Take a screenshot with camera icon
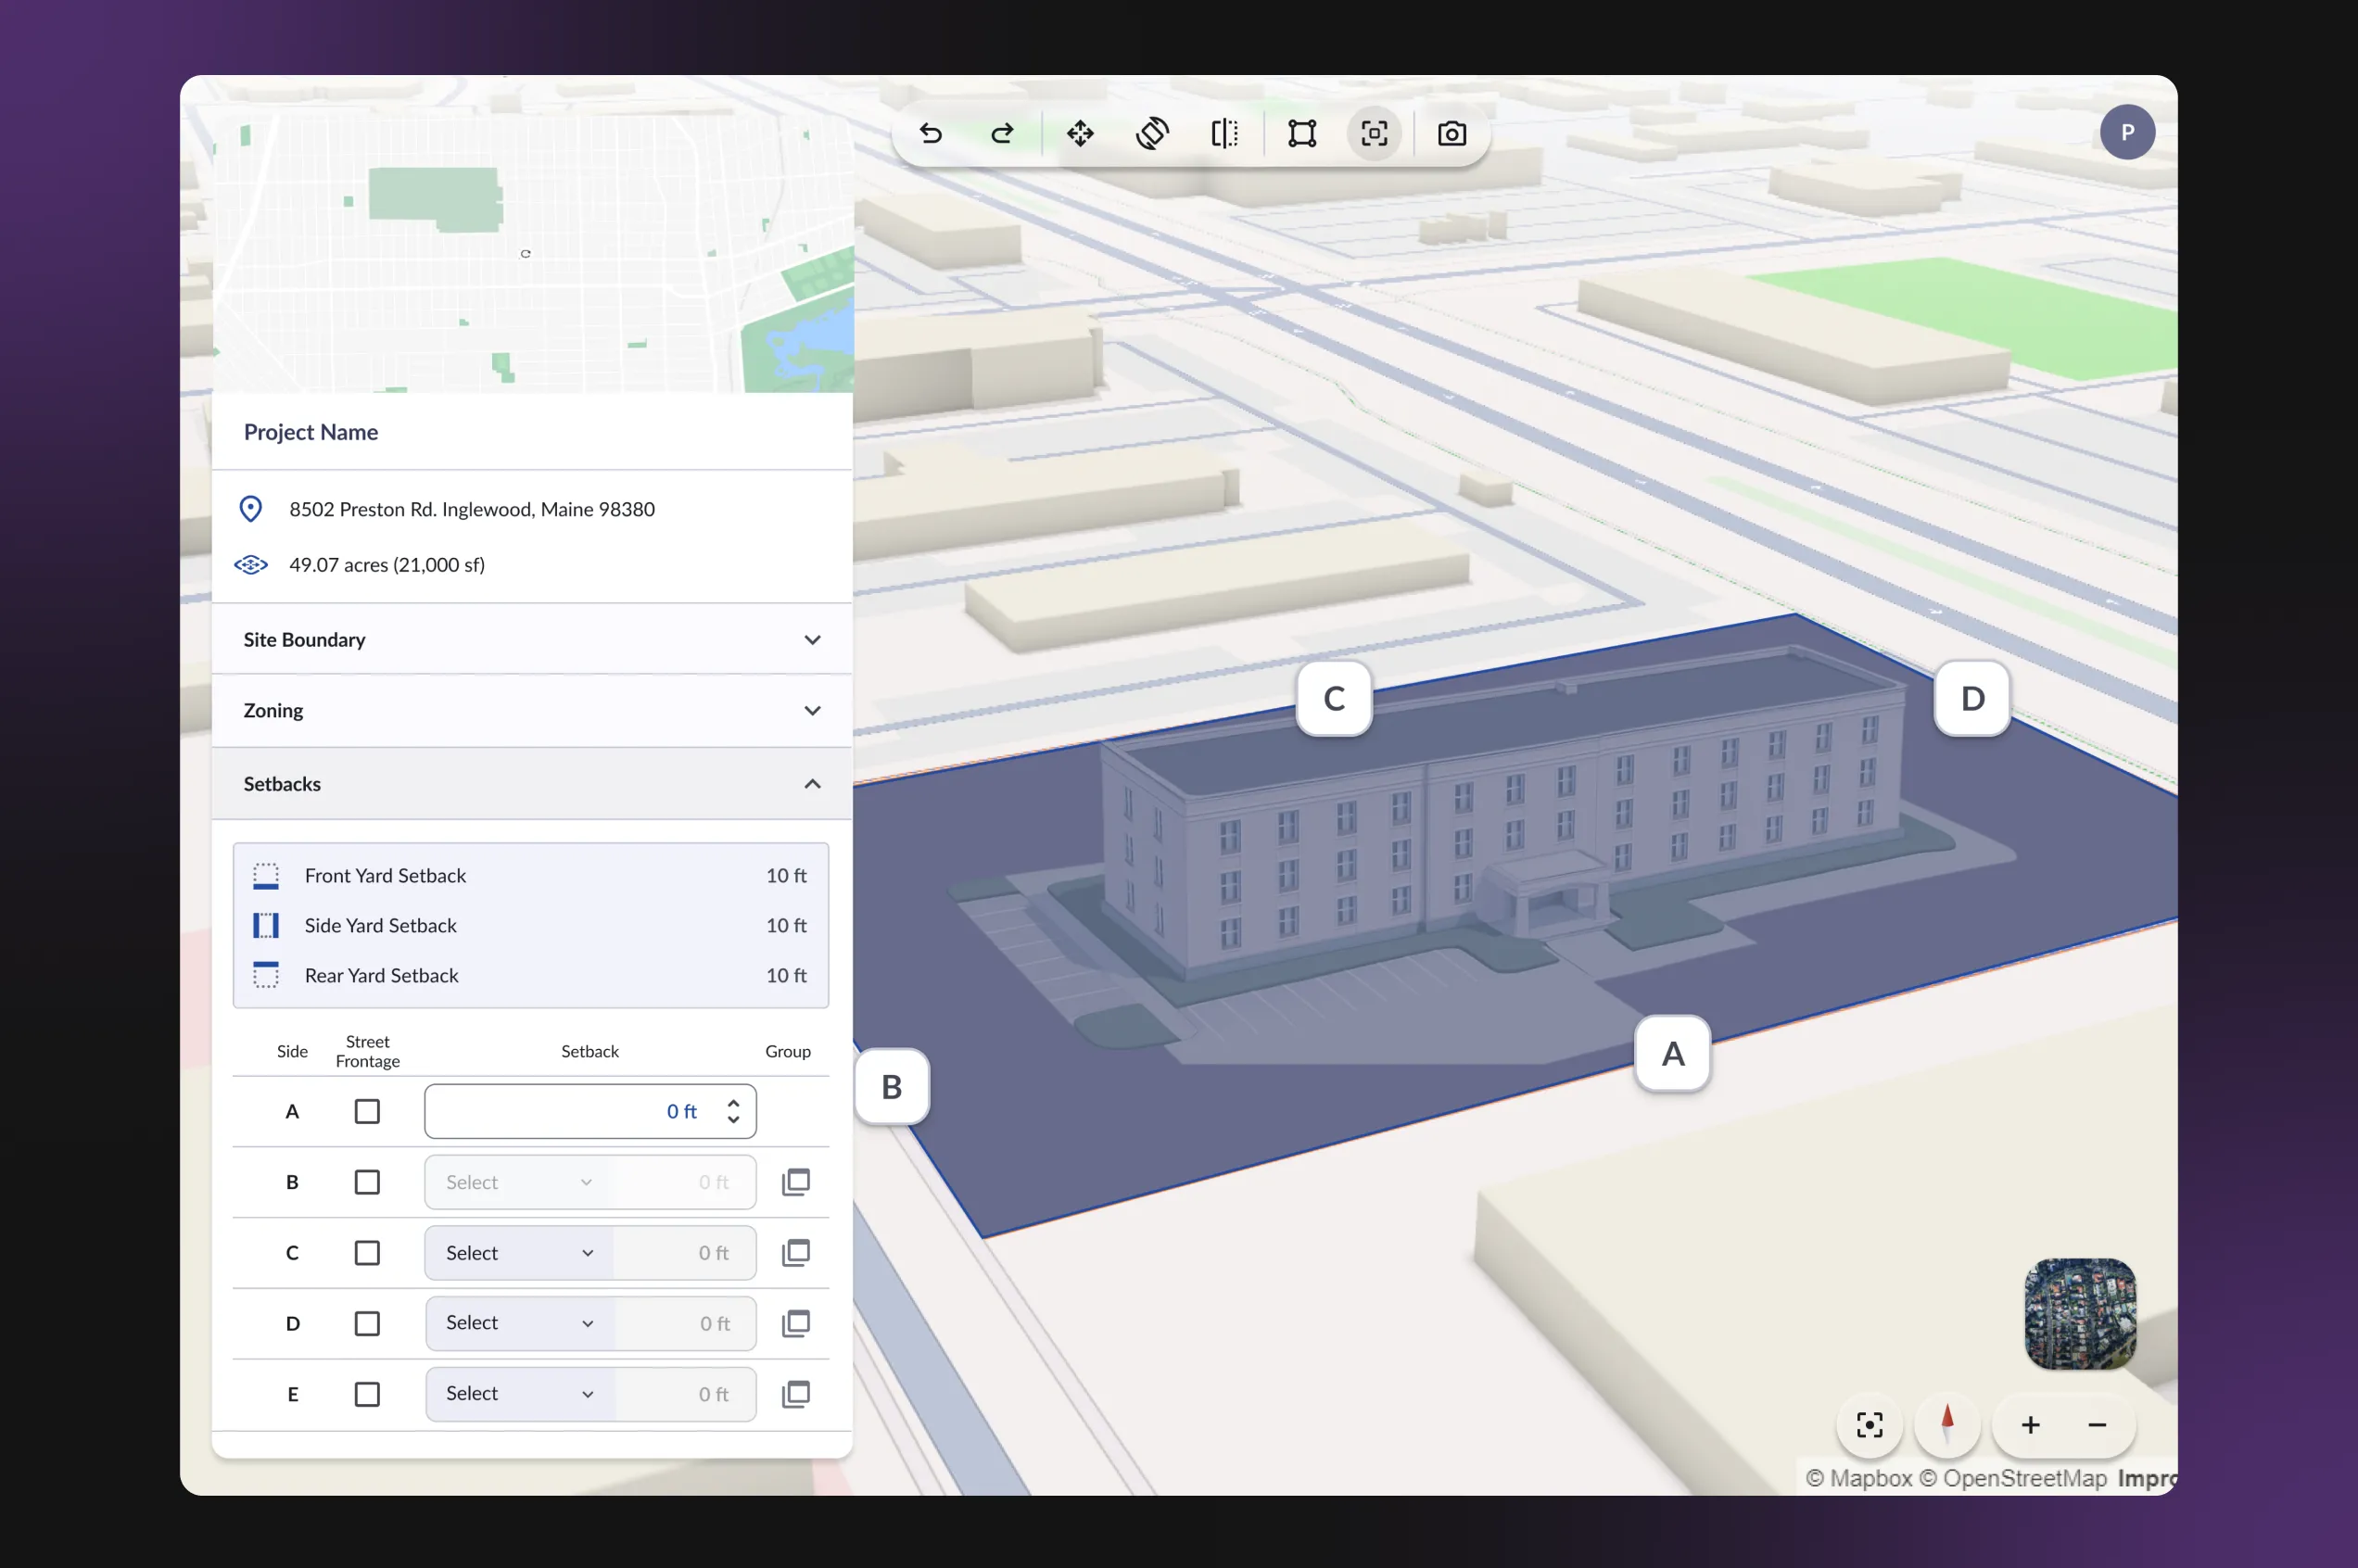 click(1451, 133)
